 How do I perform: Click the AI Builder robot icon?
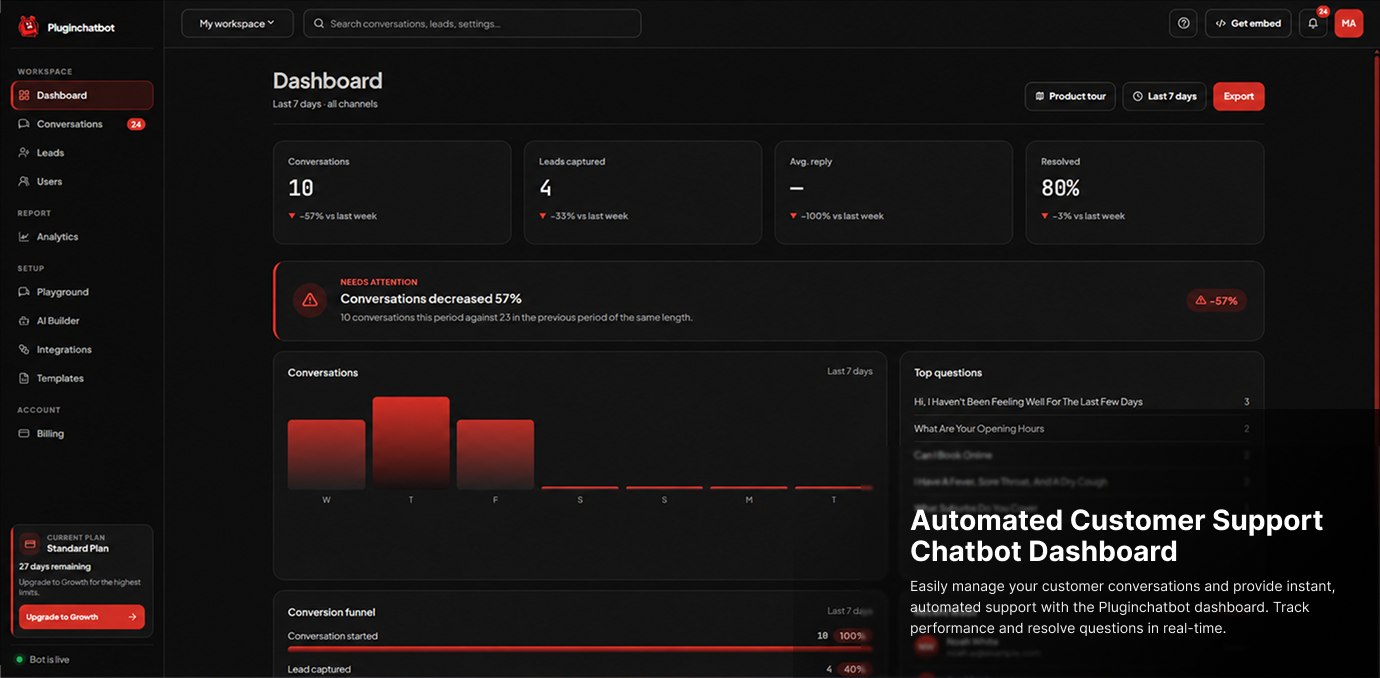pyautogui.click(x=24, y=321)
